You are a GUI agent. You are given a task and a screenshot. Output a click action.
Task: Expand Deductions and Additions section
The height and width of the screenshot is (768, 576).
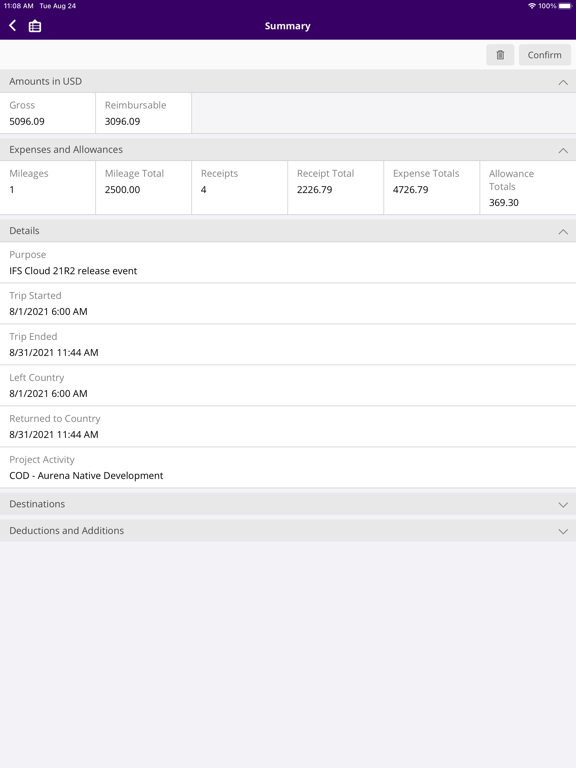pos(288,531)
